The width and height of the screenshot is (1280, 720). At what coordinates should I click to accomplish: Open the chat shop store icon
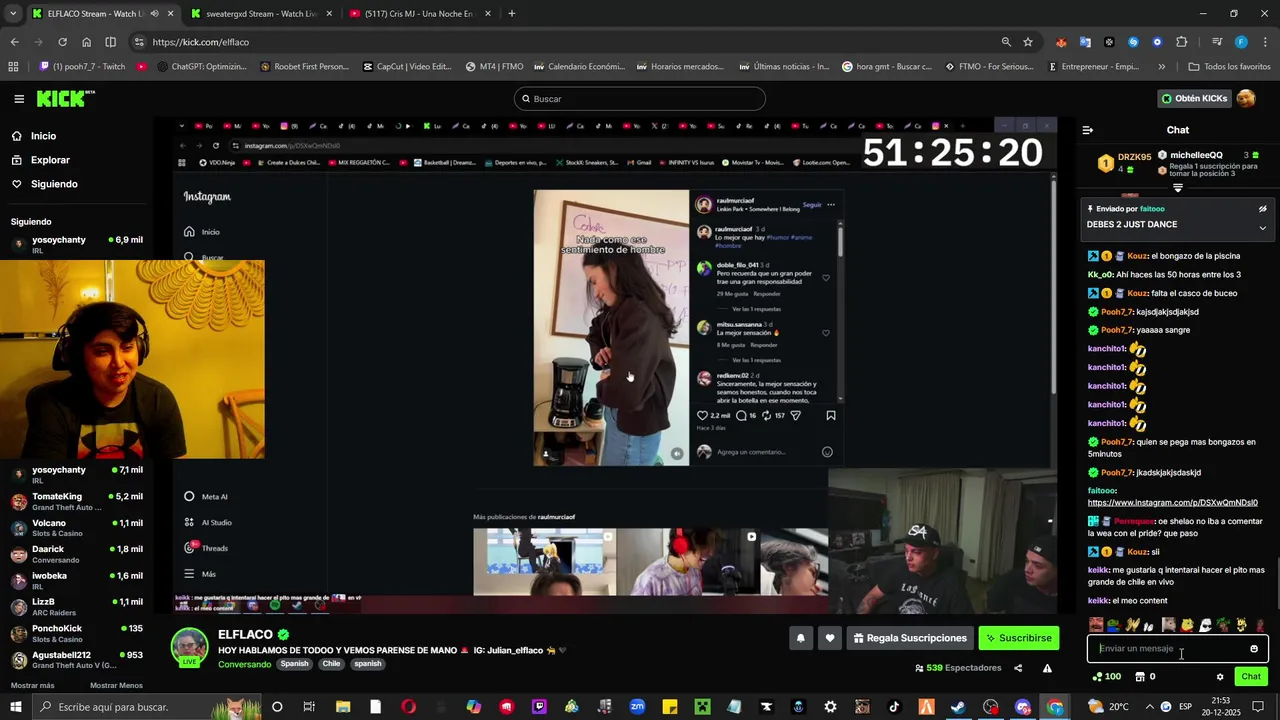(x=1145, y=677)
